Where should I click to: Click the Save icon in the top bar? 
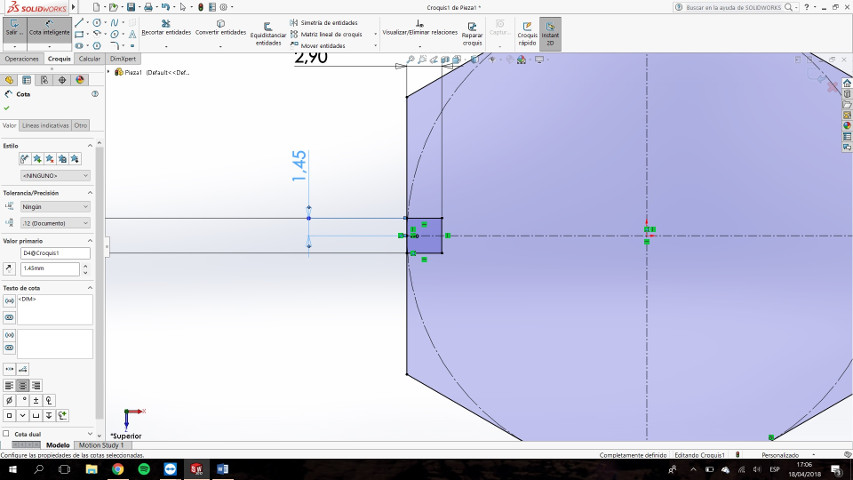point(131,7)
